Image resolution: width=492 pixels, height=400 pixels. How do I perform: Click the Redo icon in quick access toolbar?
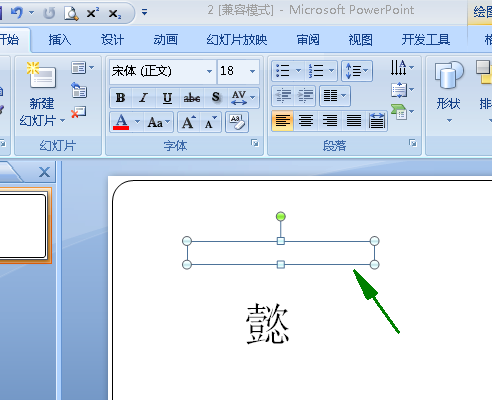click(49, 13)
